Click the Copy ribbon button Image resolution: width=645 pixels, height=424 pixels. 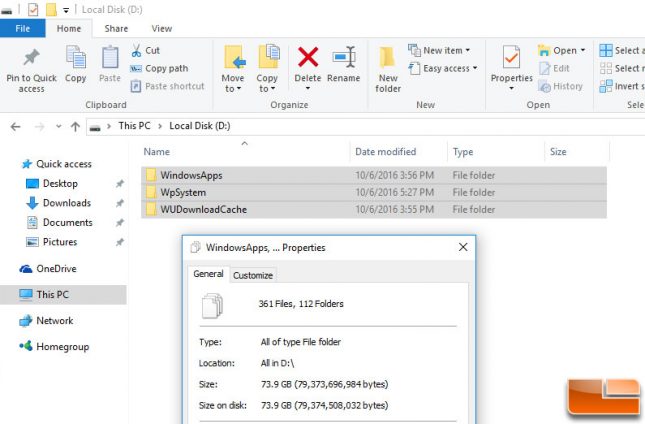point(76,64)
